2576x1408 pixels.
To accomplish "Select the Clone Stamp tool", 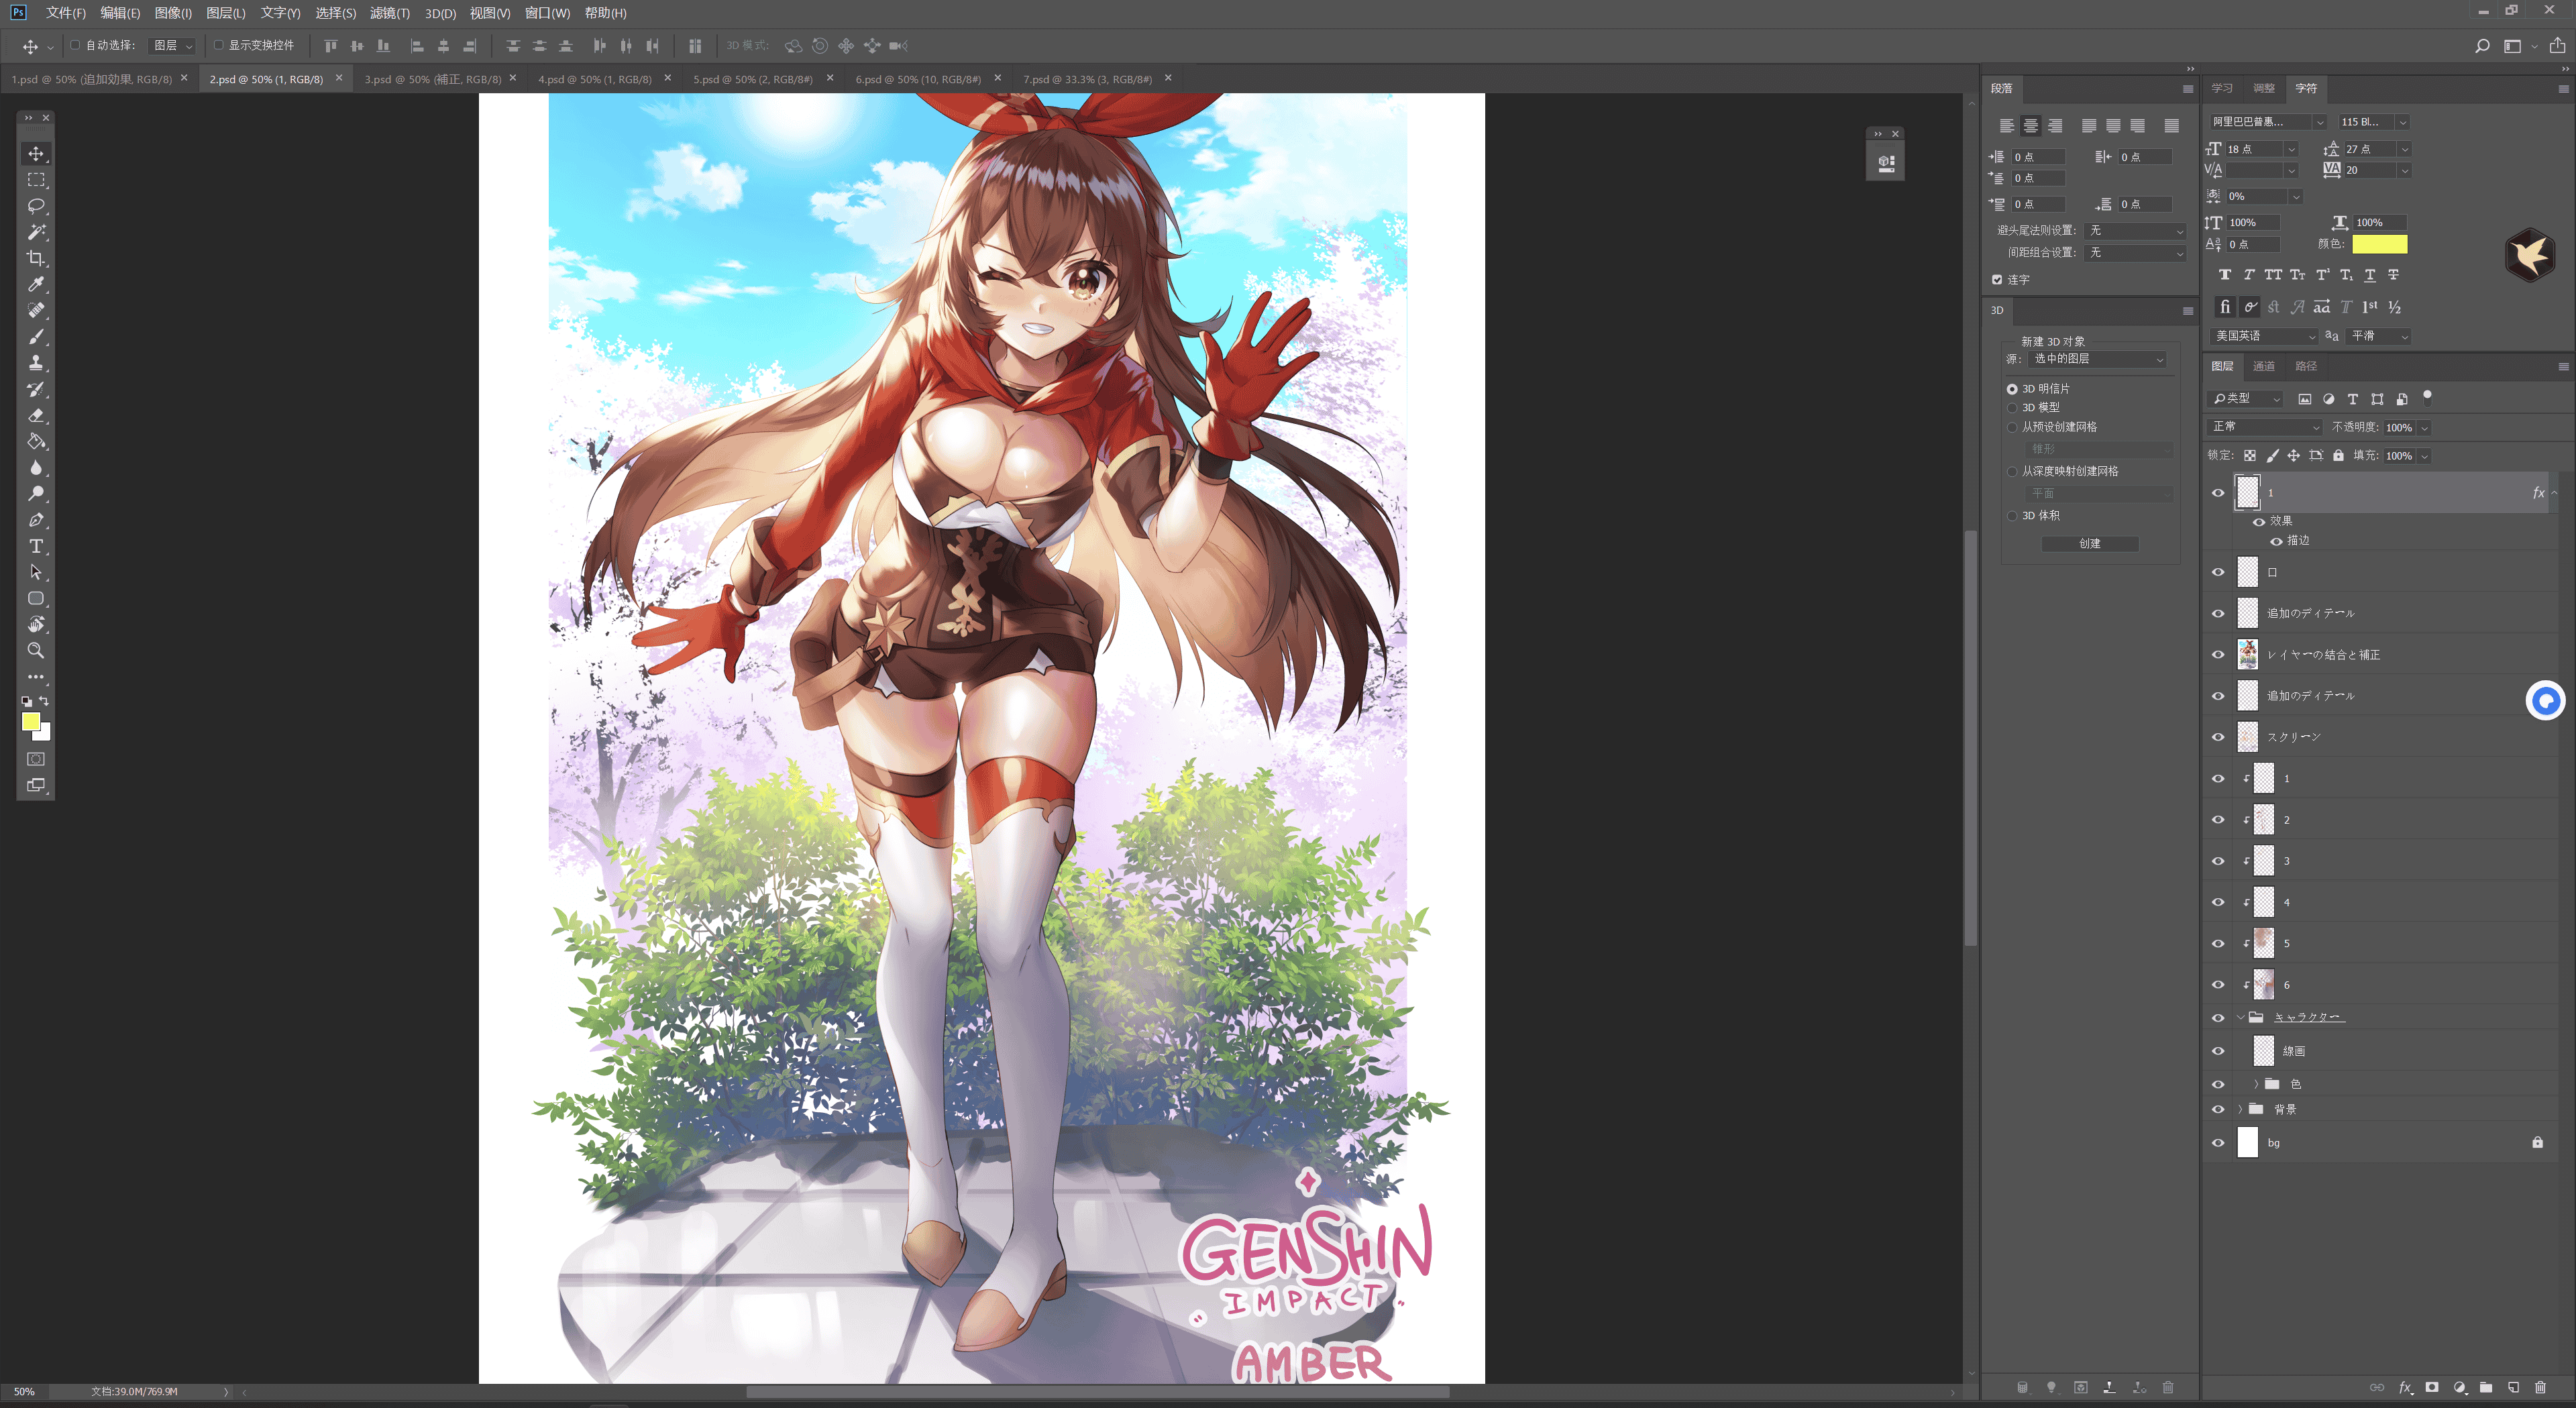I will pyautogui.click(x=36, y=363).
